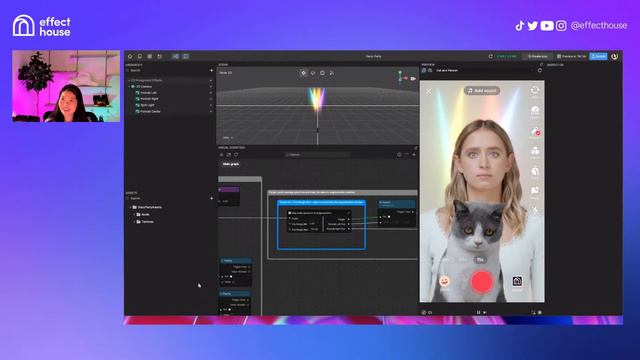The image size is (640, 360).
Task: Select the 15s duration tab in preview
Action: click(x=480, y=260)
